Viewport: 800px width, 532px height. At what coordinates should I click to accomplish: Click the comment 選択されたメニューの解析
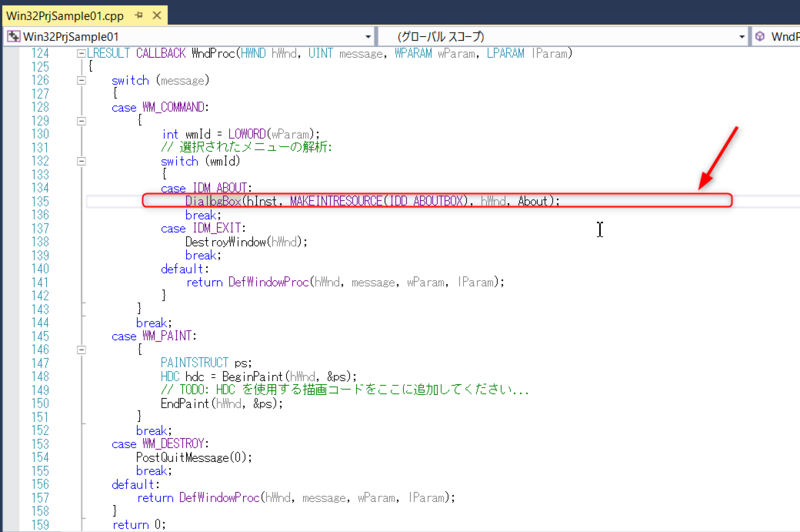(x=246, y=147)
